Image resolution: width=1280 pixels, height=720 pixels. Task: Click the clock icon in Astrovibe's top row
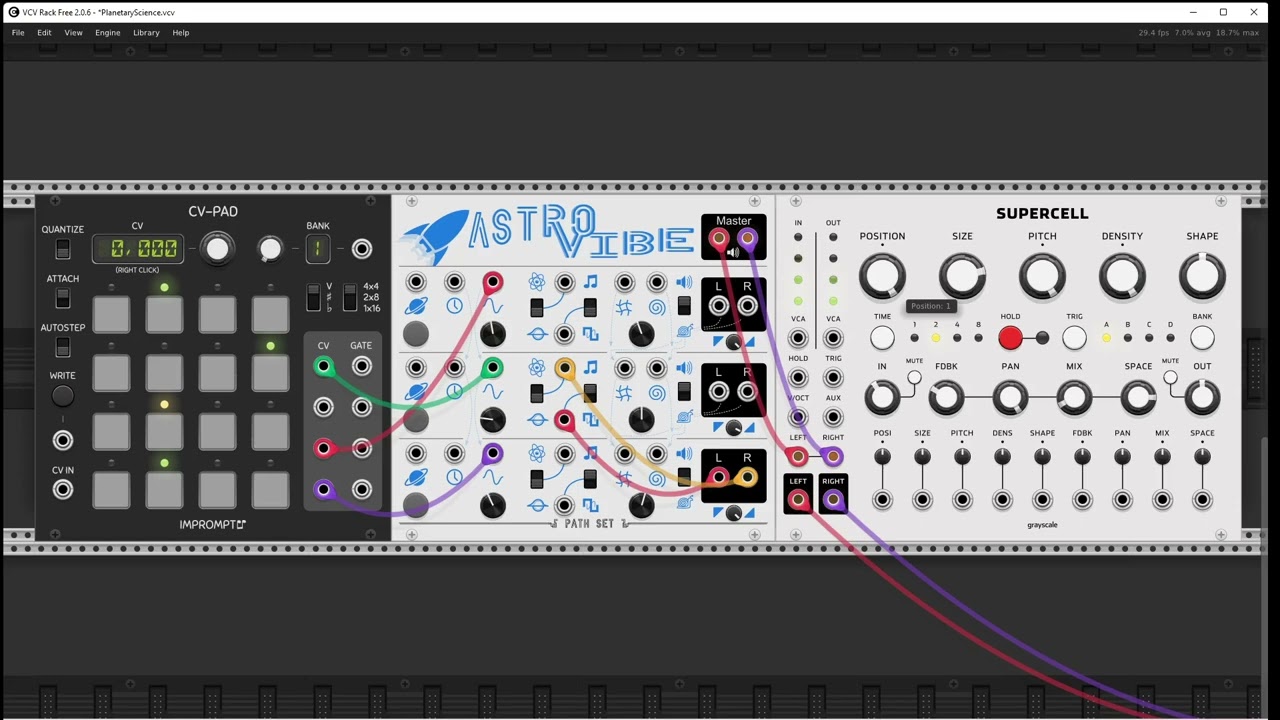coord(454,306)
